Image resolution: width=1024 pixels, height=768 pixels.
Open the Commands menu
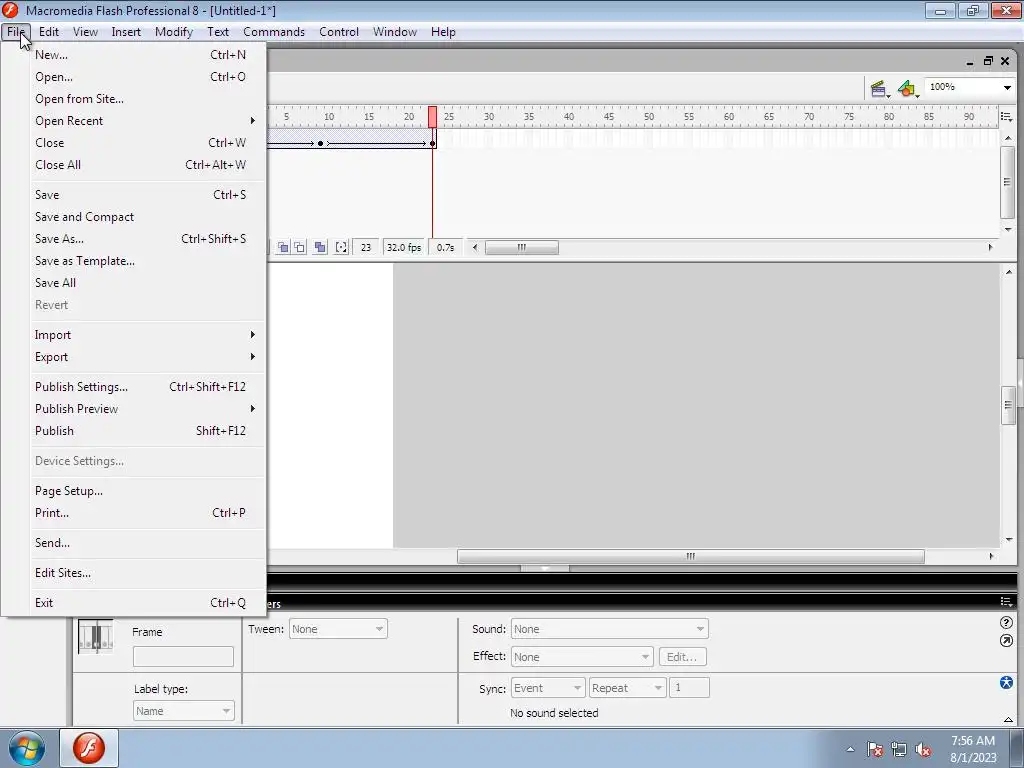click(274, 32)
